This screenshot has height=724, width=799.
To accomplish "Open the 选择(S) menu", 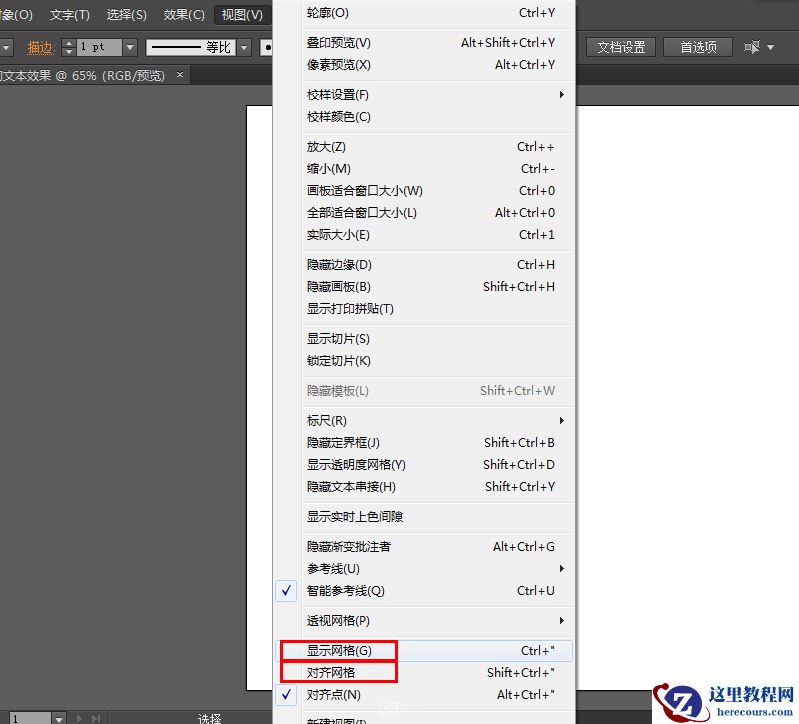I will (126, 15).
